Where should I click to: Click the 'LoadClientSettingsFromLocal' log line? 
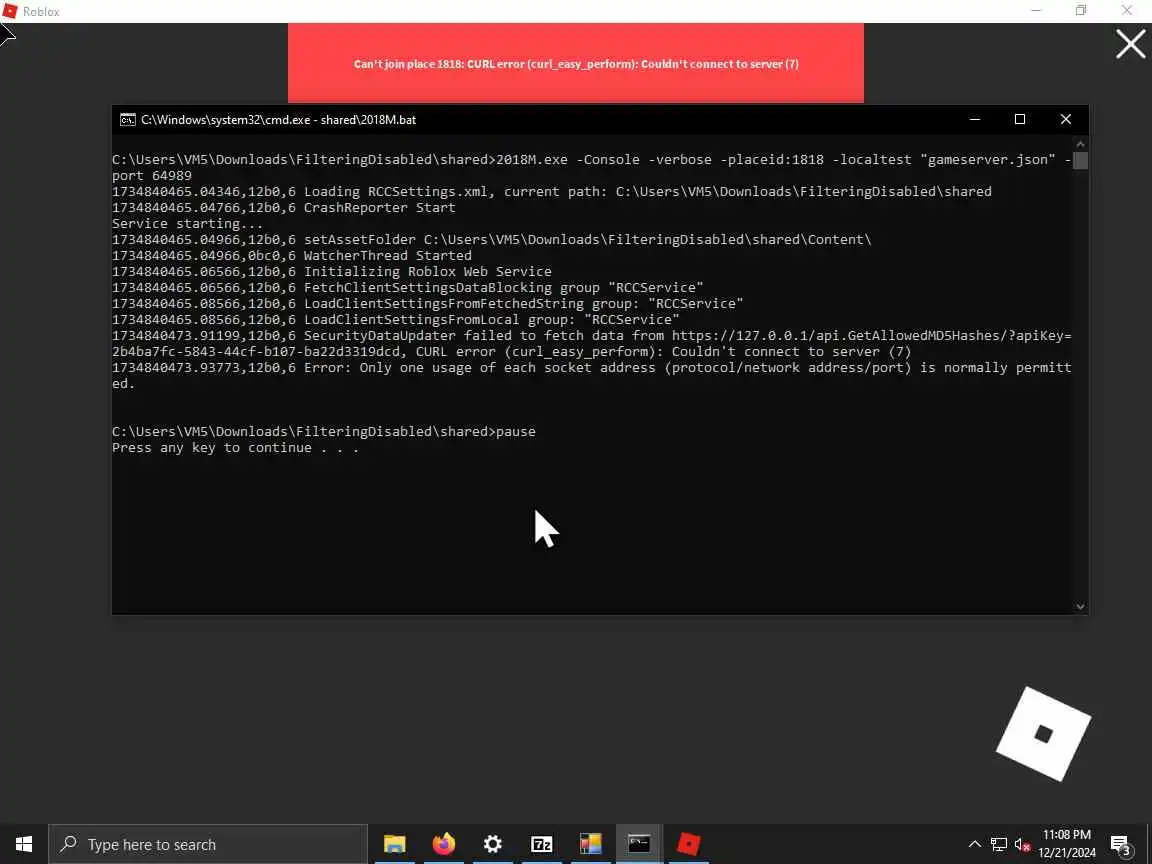point(396,320)
